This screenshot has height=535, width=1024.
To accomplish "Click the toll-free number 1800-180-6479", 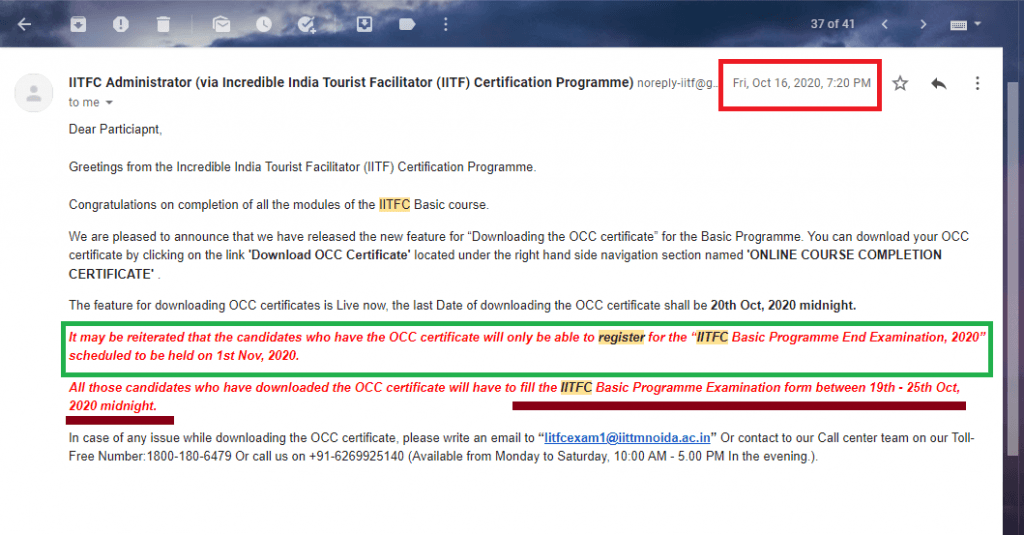I will (189, 456).
